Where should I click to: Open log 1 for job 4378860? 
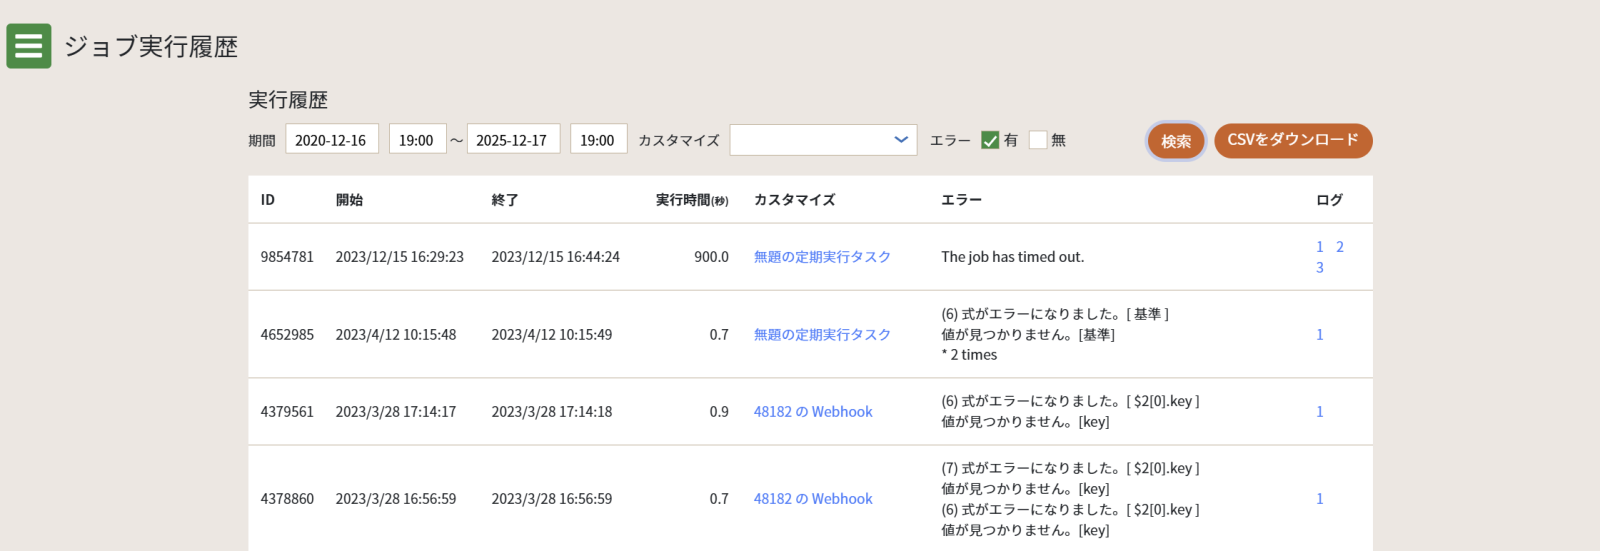(x=1320, y=499)
